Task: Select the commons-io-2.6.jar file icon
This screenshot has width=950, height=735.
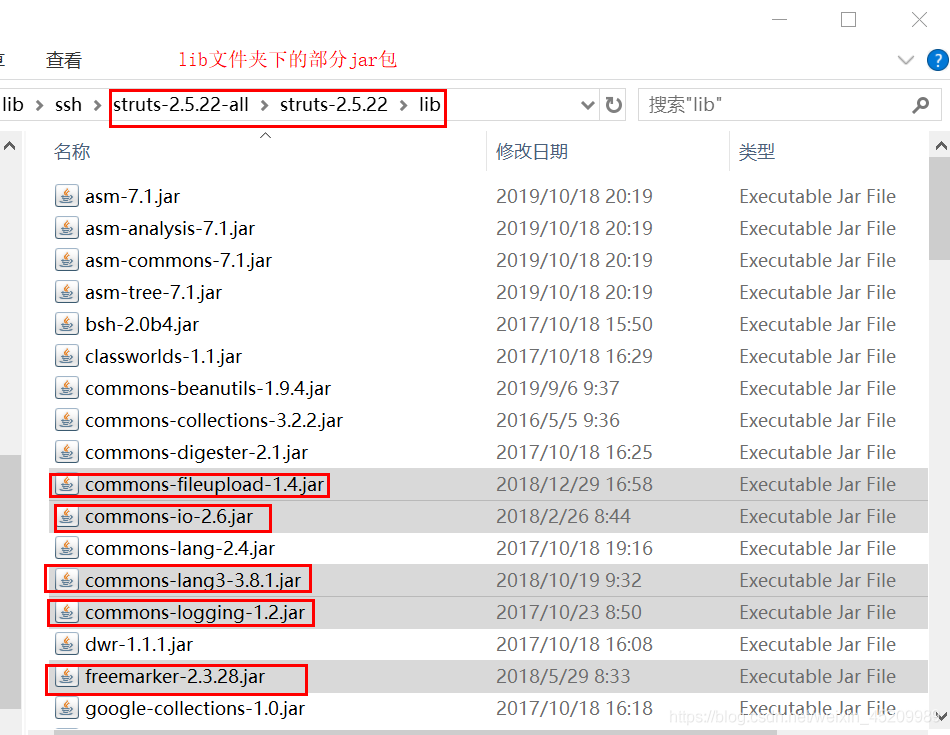Action: pos(66,516)
